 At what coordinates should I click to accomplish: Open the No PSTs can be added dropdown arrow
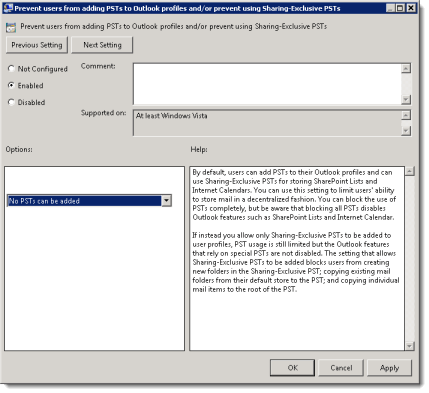[x=166, y=201]
